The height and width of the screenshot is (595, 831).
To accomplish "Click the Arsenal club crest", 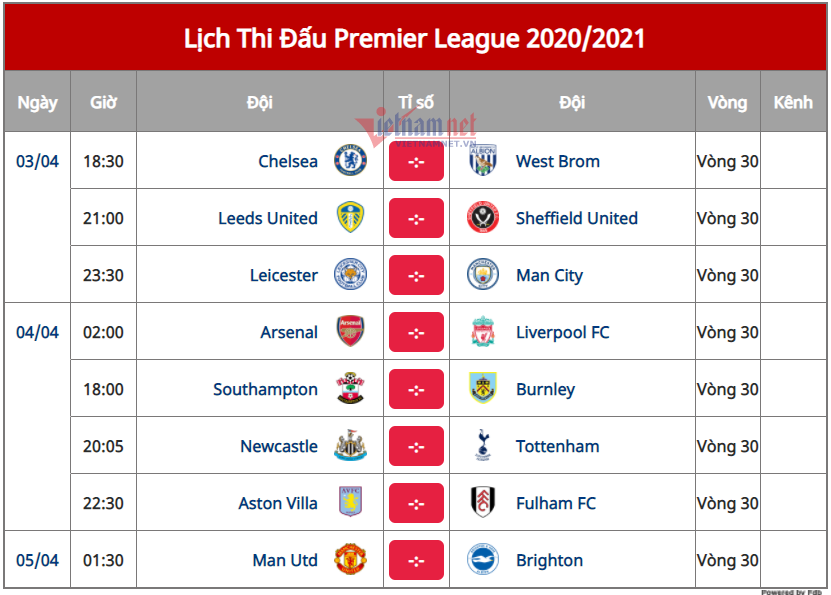I will 350,332.
